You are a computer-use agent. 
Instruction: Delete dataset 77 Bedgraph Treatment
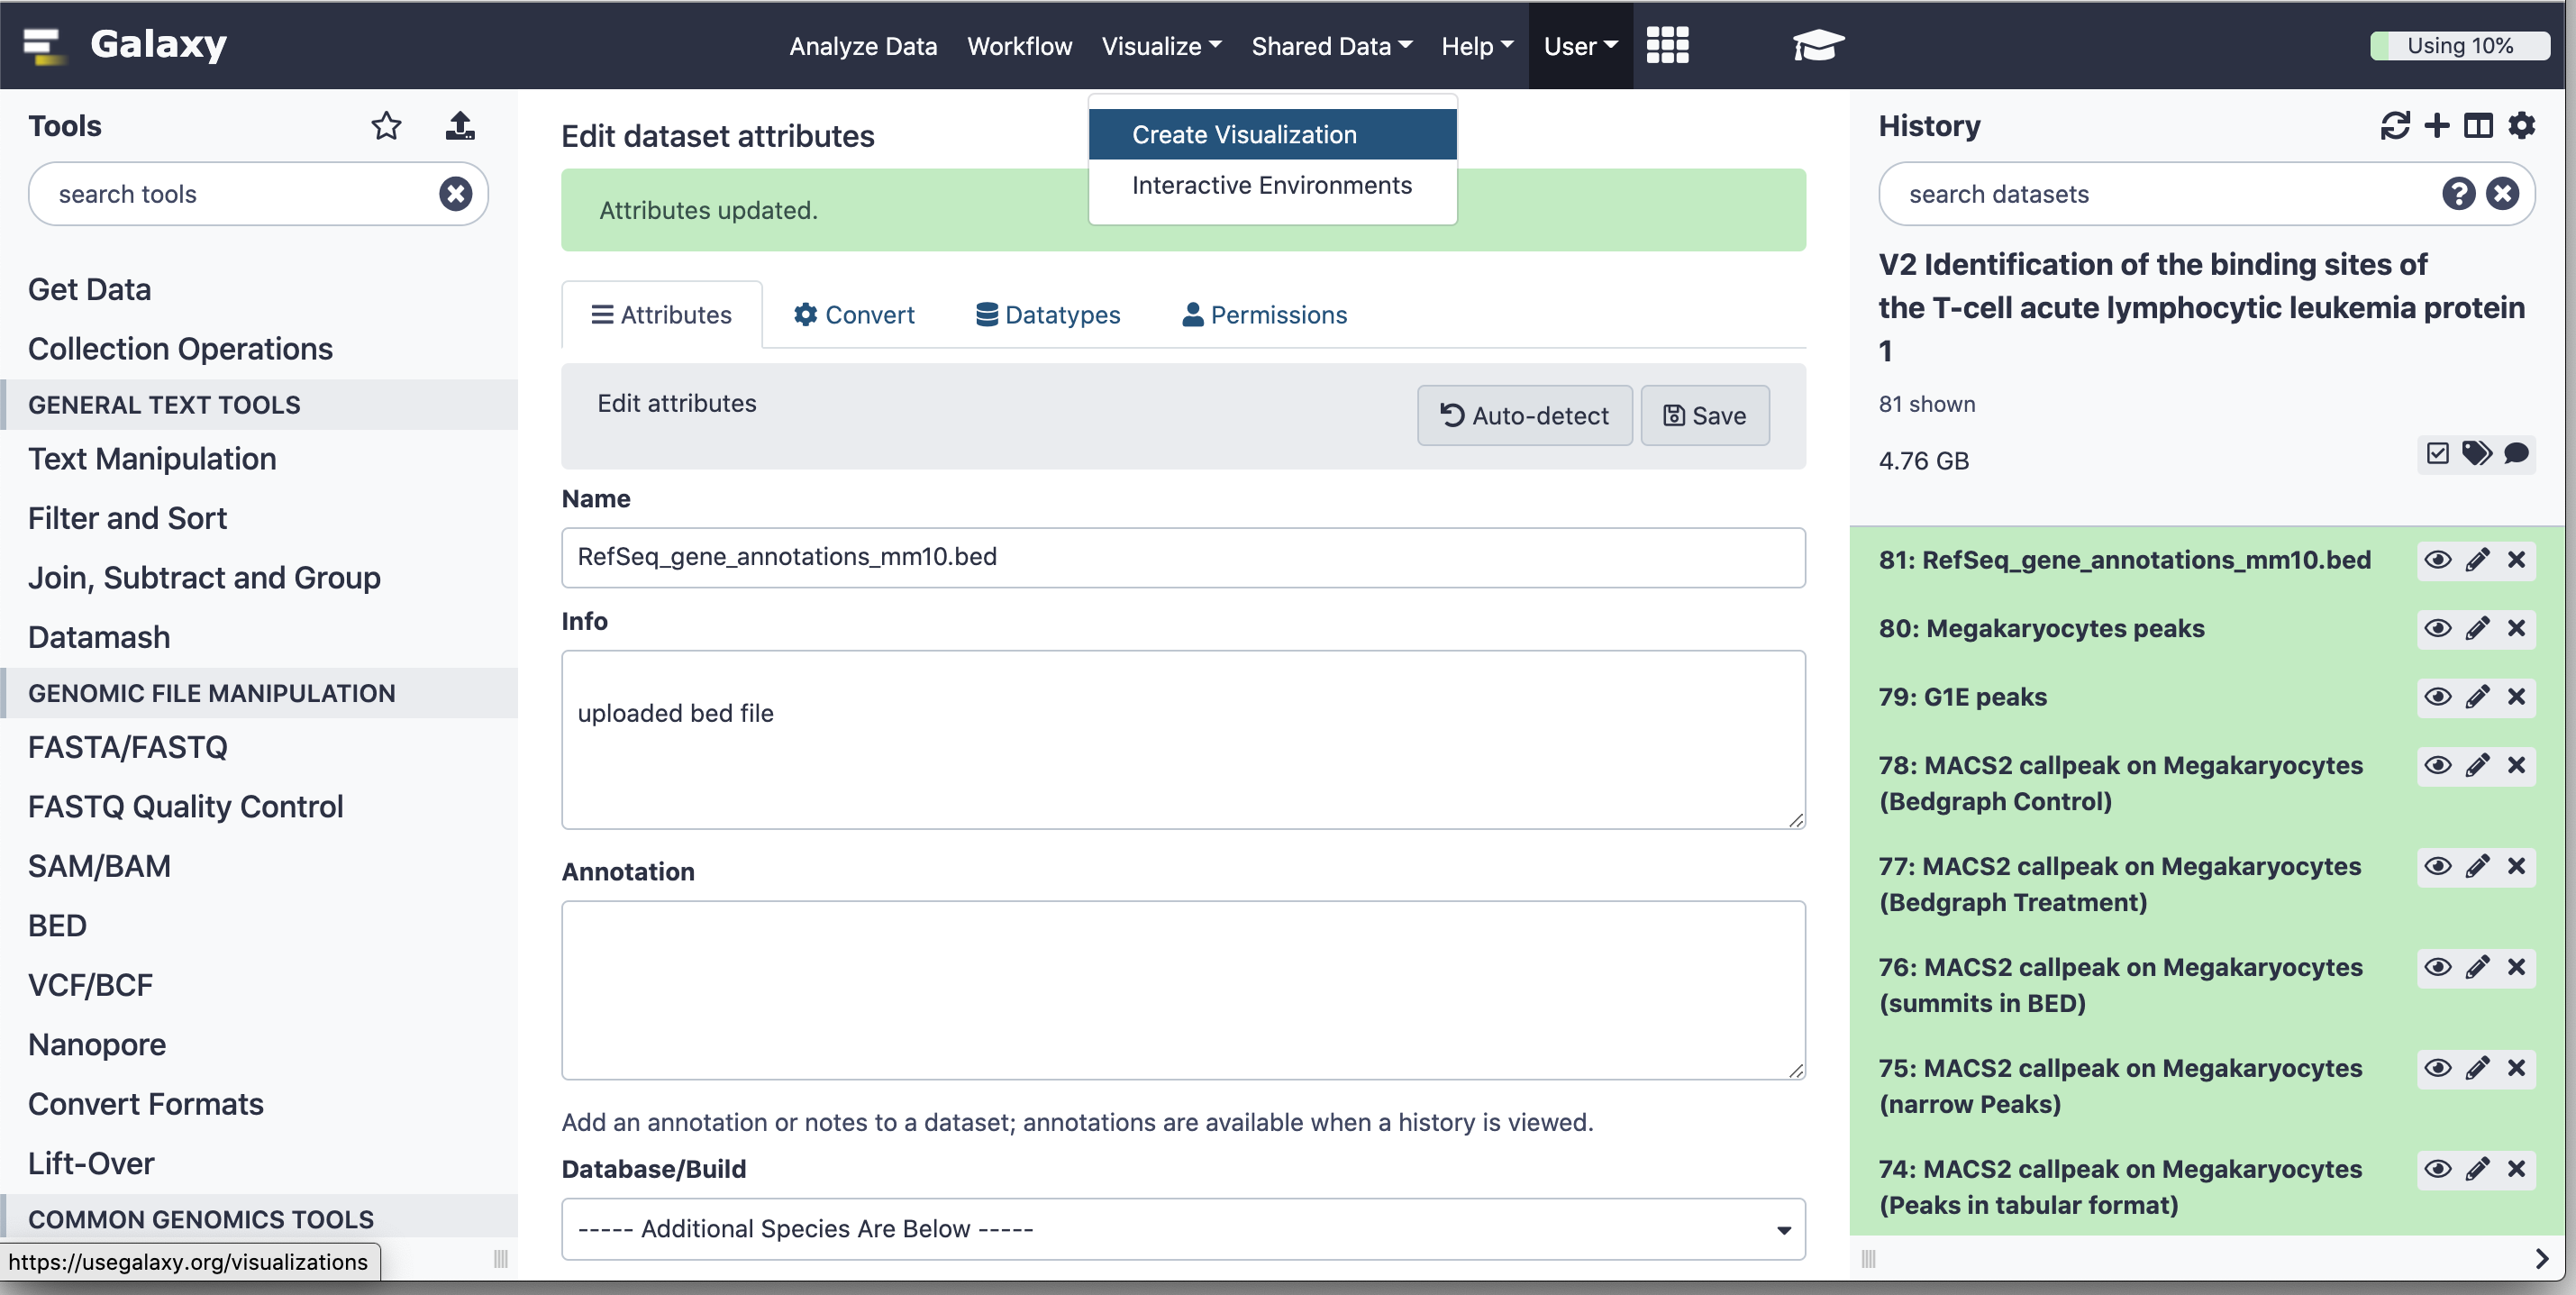pyautogui.click(x=2517, y=866)
